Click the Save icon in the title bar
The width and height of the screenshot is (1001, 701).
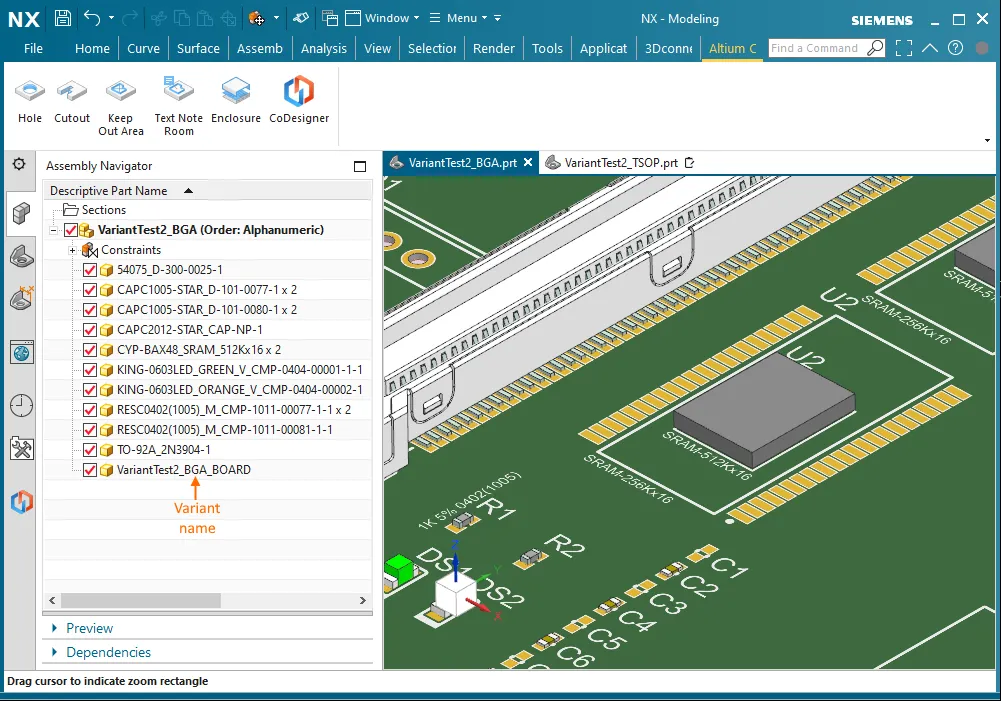click(63, 18)
